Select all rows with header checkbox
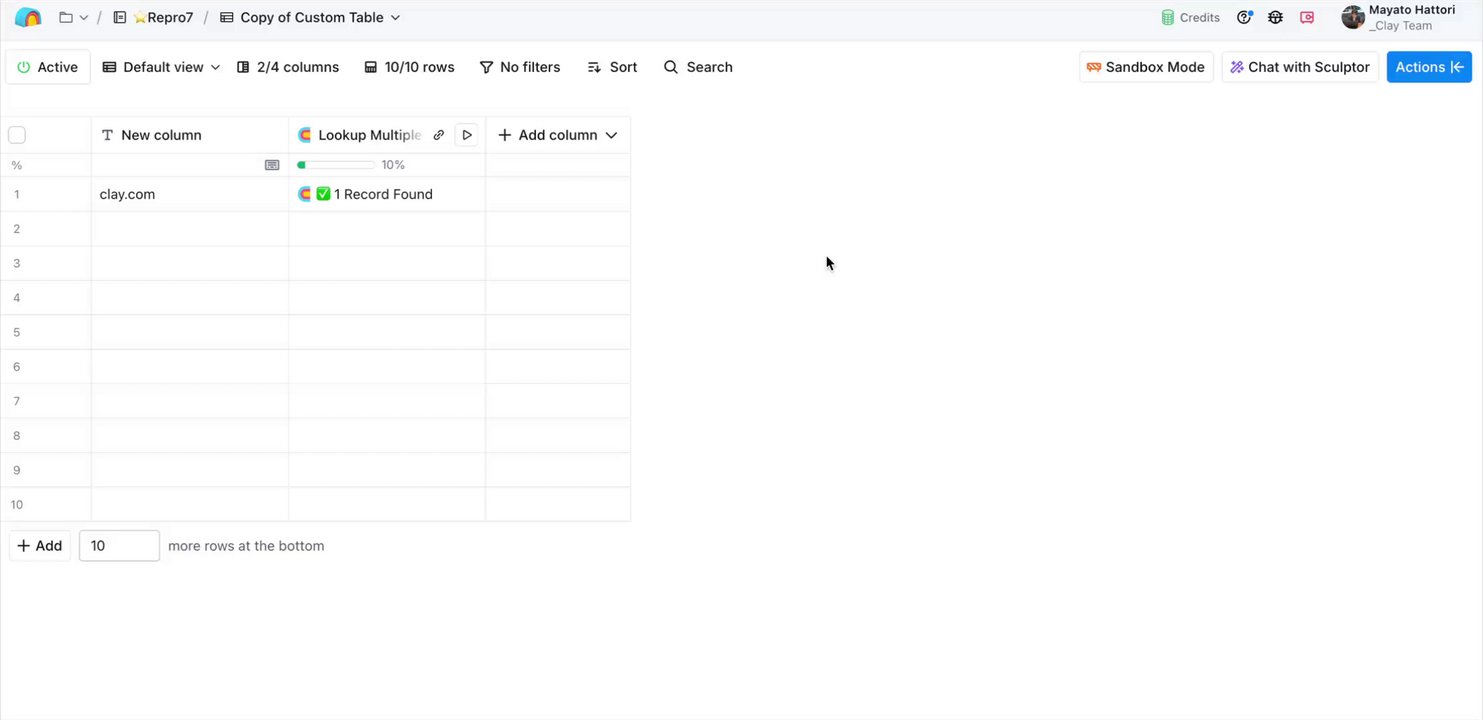Viewport: 1483px width, 720px height. (x=17, y=135)
